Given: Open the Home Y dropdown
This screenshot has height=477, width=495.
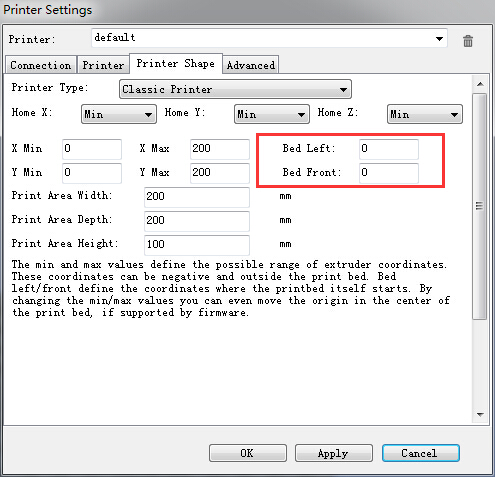Looking at the screenshot, I should 272,114.
